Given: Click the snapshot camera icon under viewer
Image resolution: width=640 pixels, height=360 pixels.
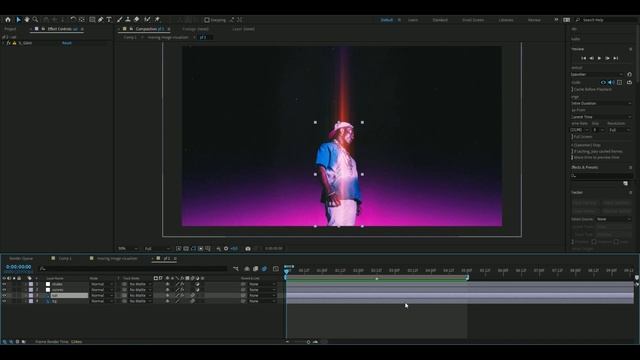Looking at the screenshot, I should click(248, 249).
